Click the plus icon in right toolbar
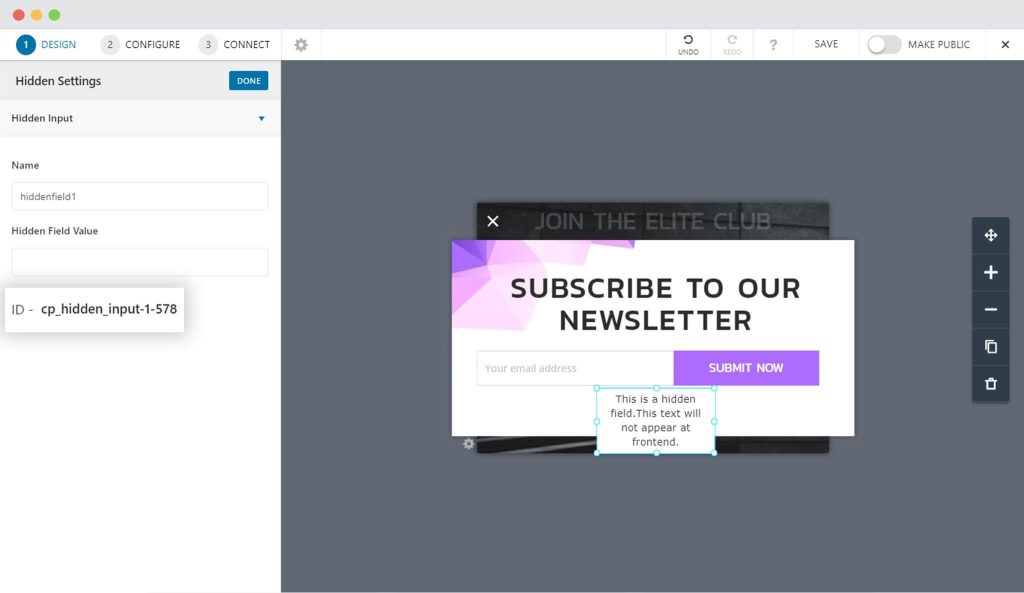This screenshot has width=1024, height=593. (x=991, y=272)
